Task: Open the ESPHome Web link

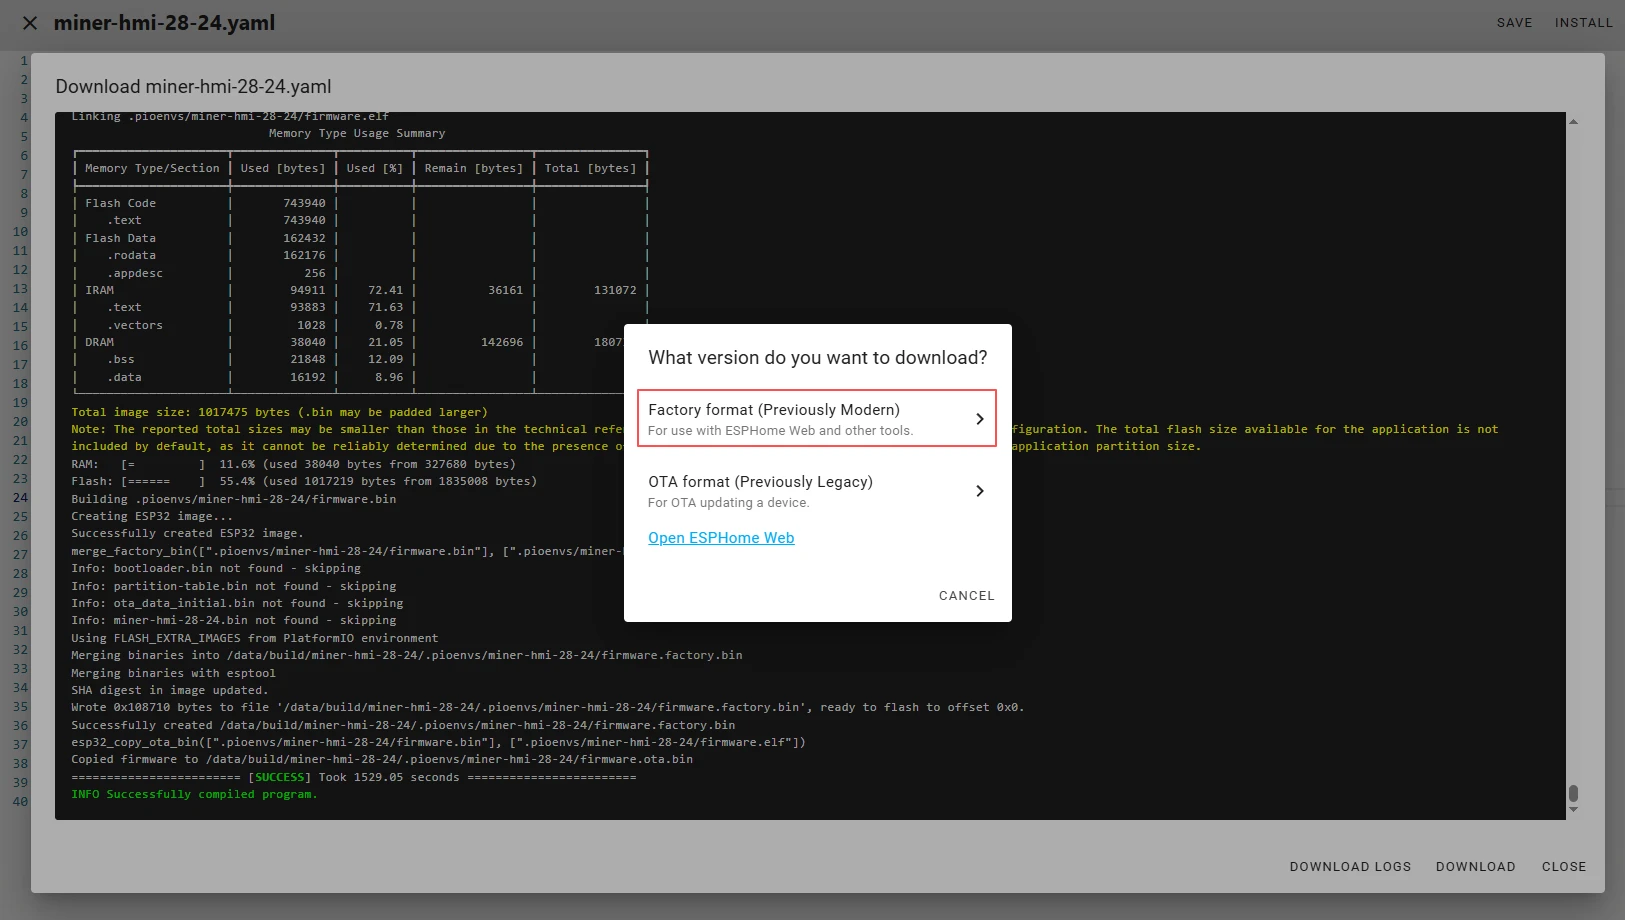Action: (721, 538)
